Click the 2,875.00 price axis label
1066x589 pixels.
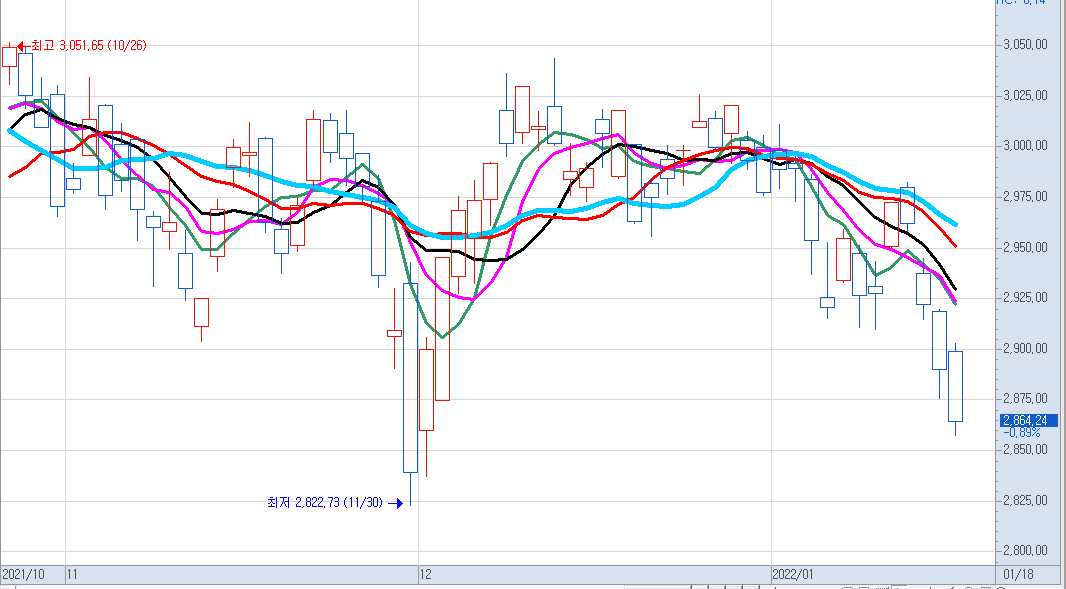[x=1025, y=399]
